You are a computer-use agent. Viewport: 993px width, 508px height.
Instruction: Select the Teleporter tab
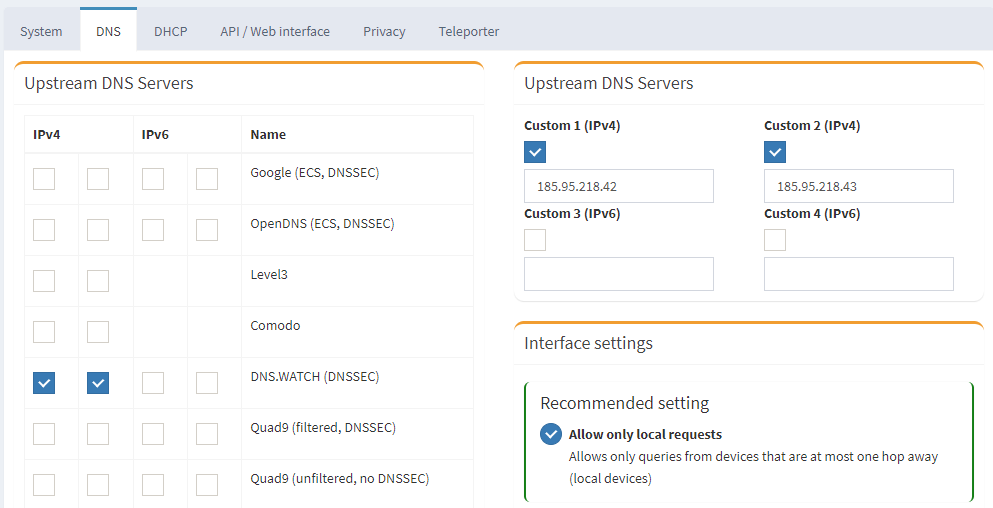[x=469, y=31]
